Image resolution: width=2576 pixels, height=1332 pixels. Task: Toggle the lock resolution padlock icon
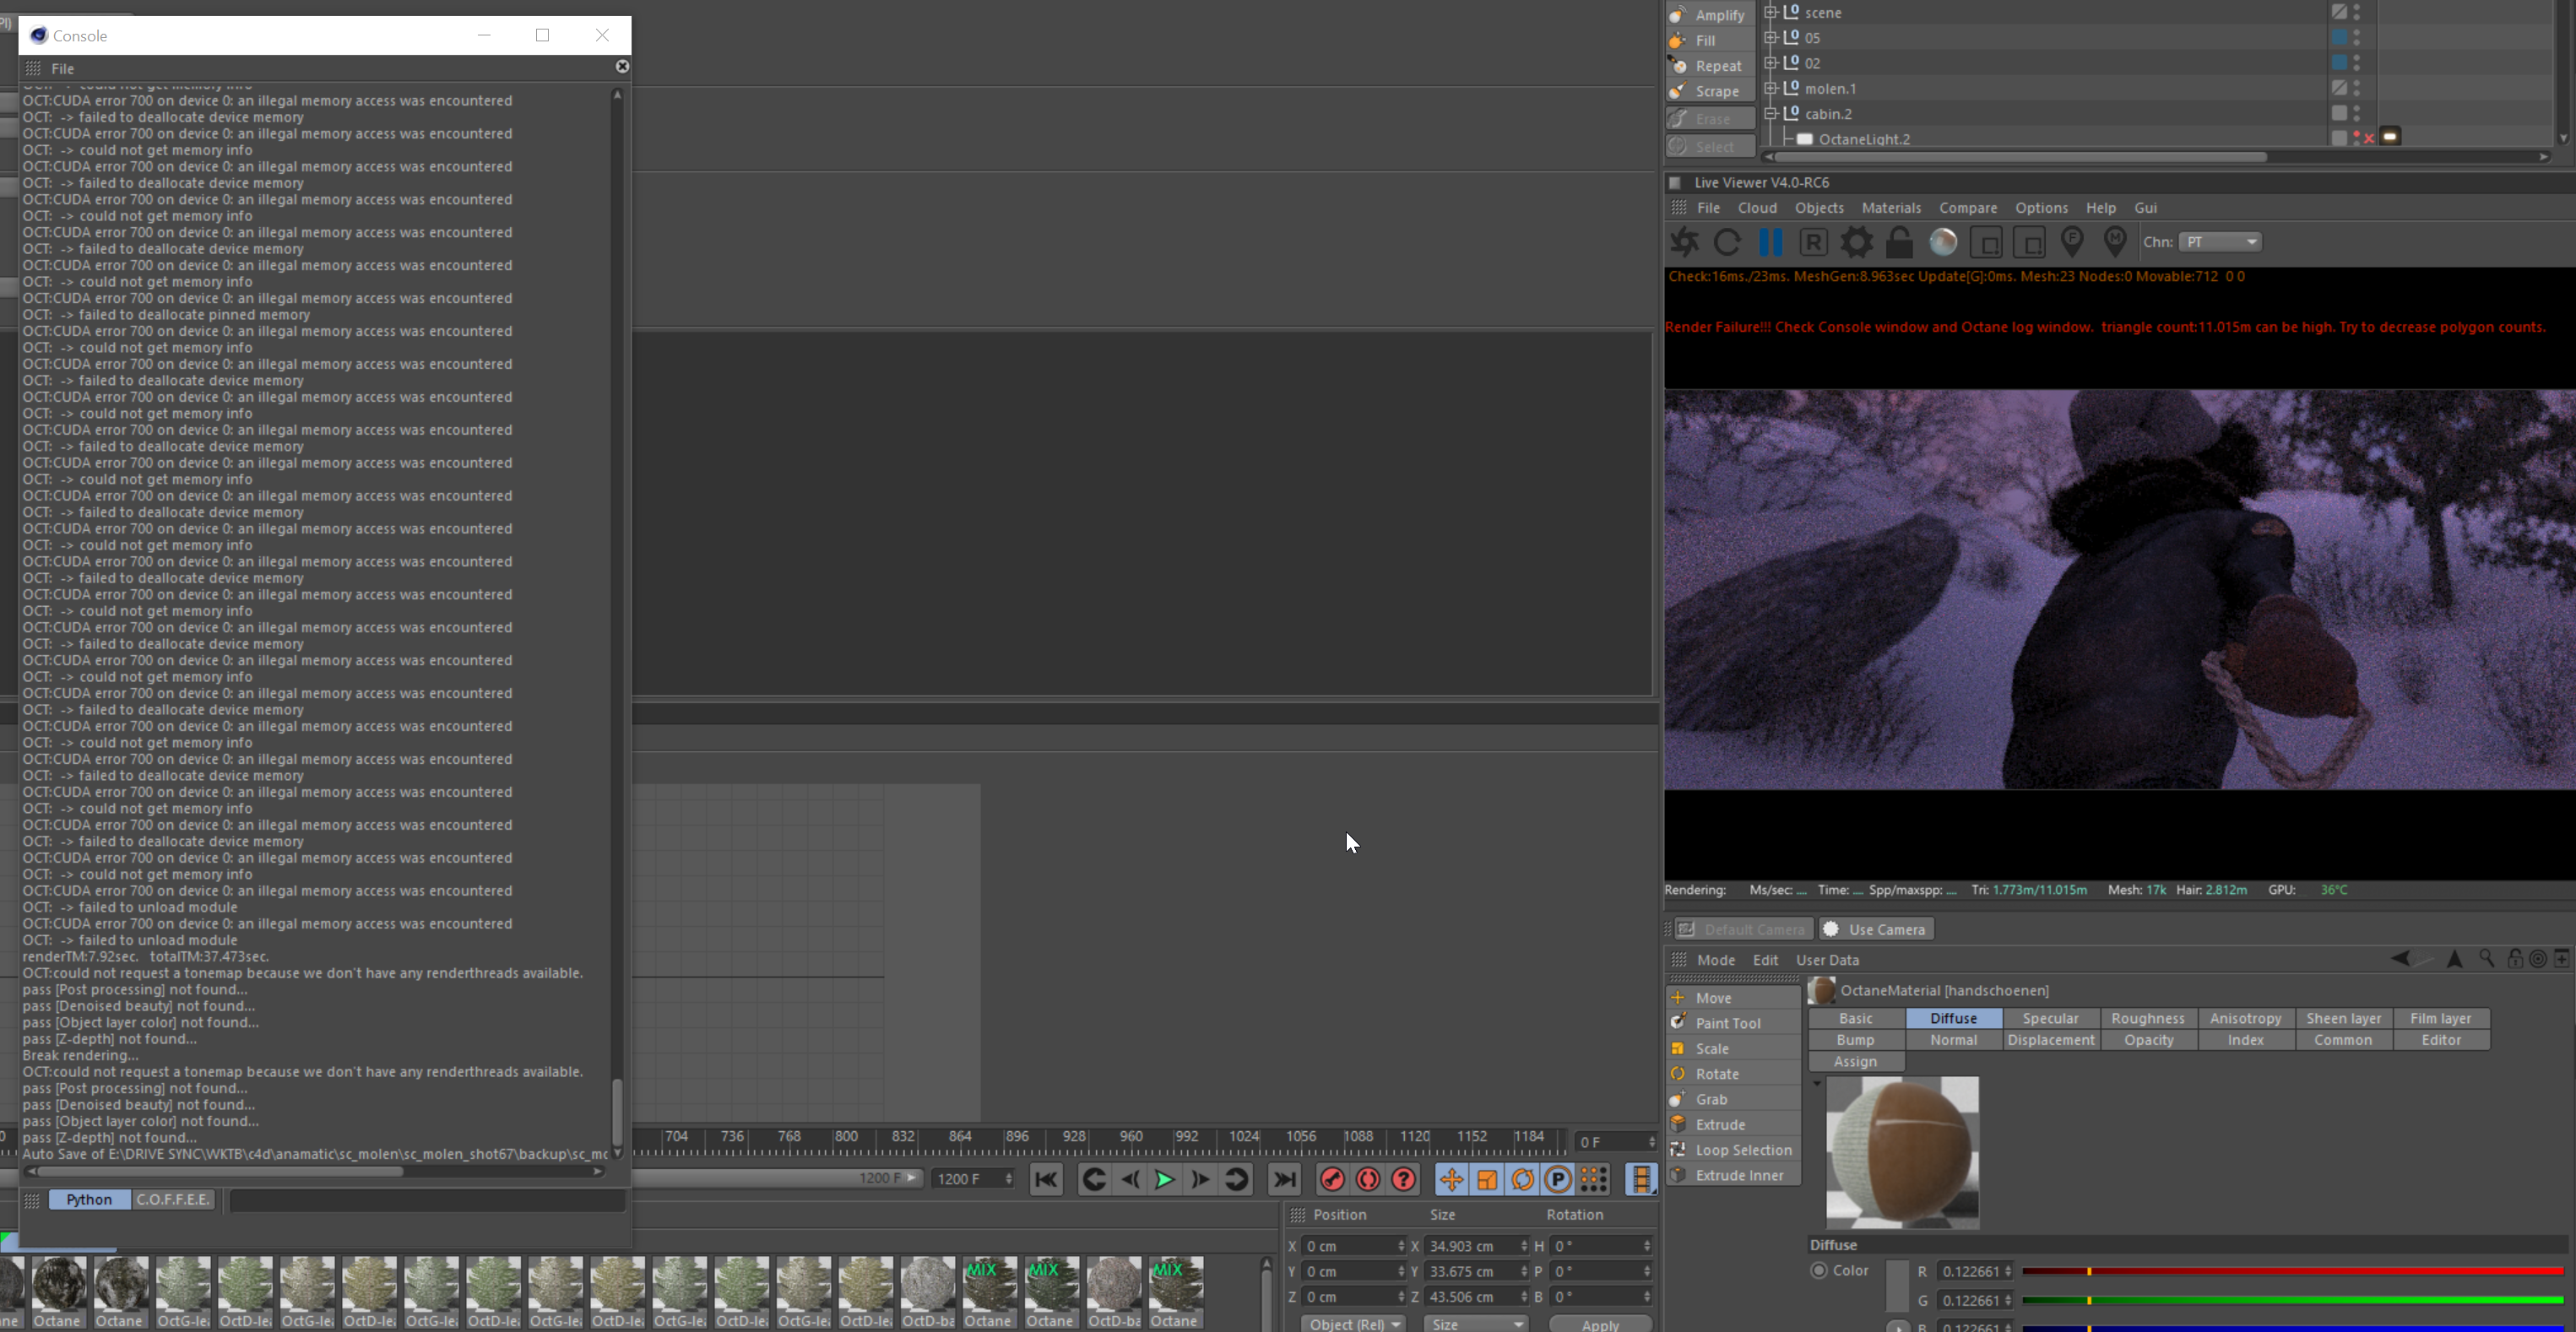coord(1899,242)
